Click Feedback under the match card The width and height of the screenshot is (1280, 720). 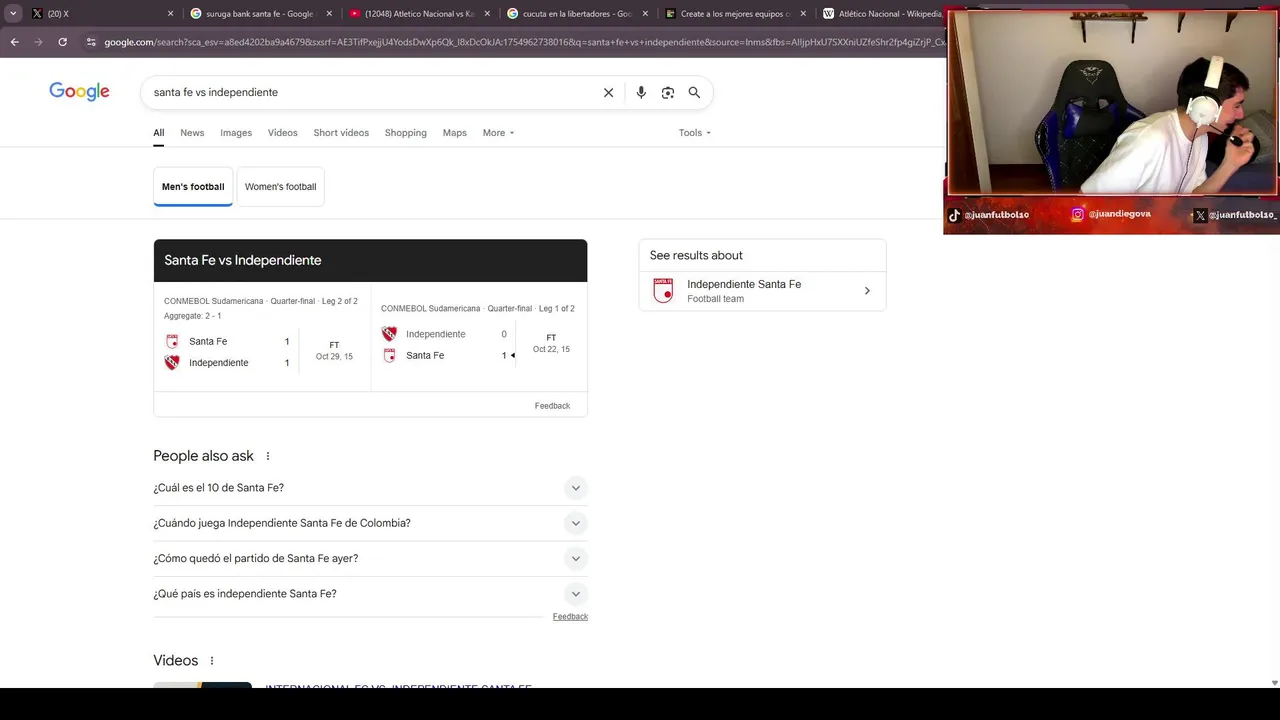552,406
